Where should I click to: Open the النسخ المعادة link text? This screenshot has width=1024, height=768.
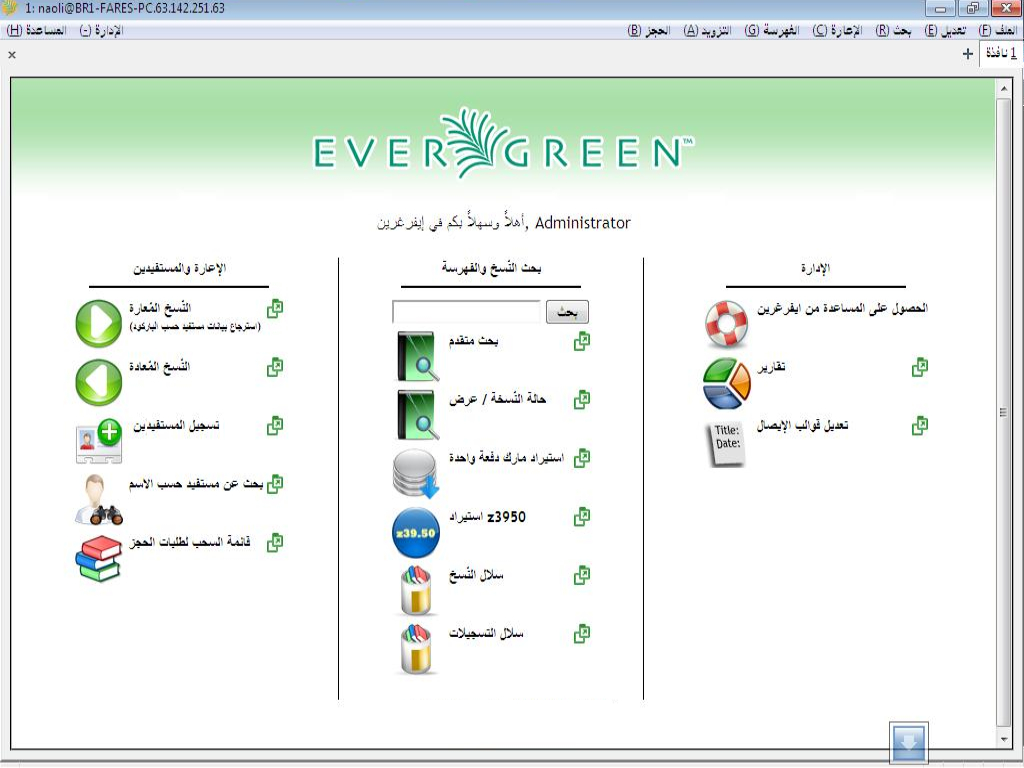[x=159, y=366]
